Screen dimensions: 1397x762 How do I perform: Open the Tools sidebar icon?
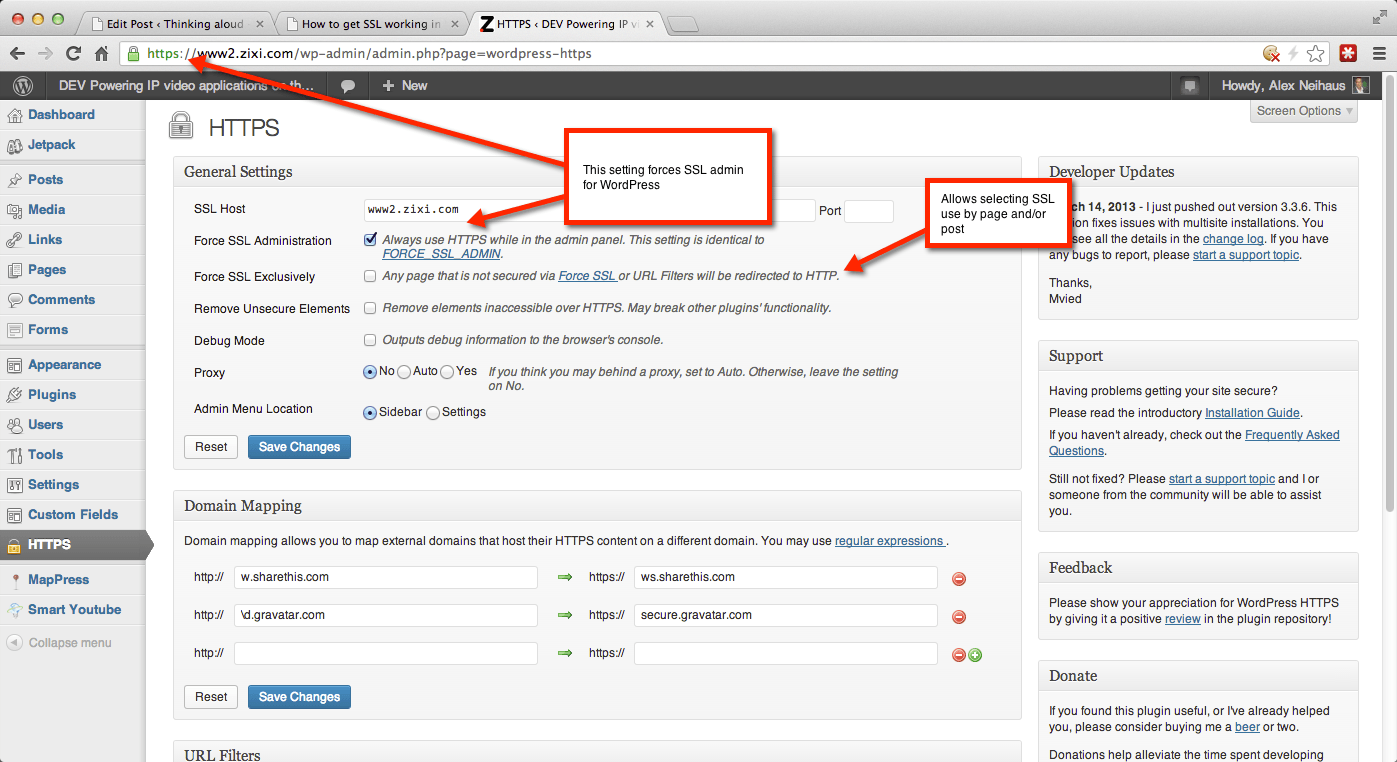point(14,455)
